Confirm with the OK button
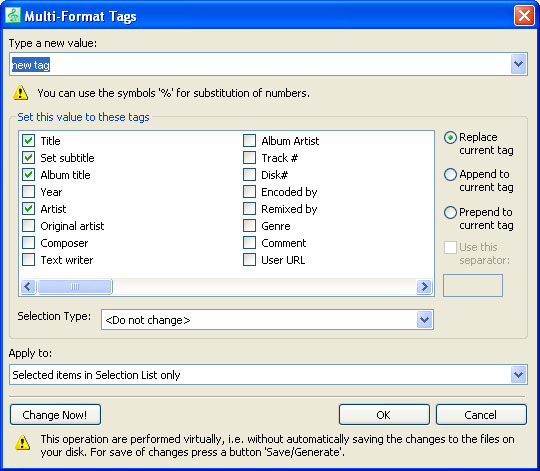This screenshot has height=471, width=540. tap(384, 415)
